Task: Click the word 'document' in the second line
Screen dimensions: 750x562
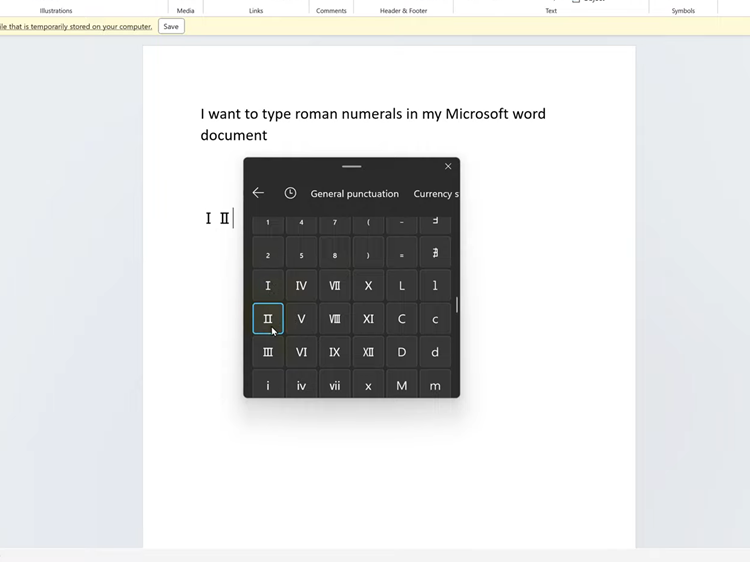Action: tap(233, 135)
